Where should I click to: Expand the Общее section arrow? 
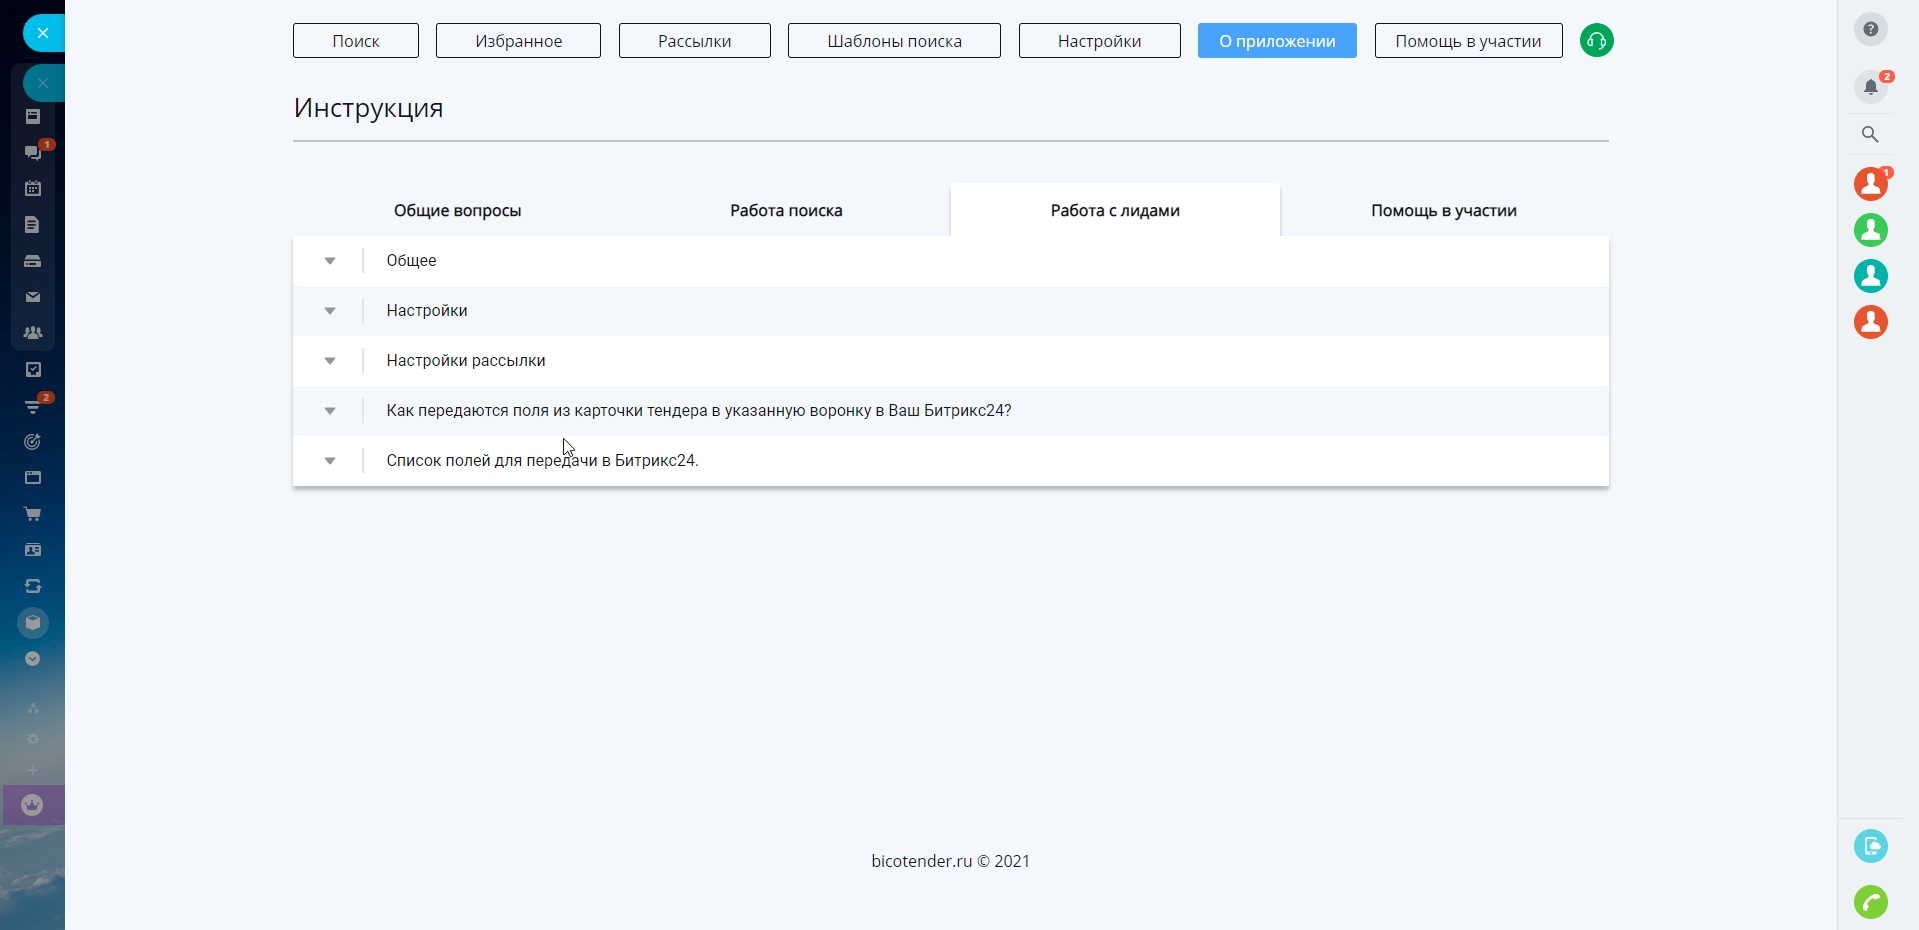coord(329,261)
